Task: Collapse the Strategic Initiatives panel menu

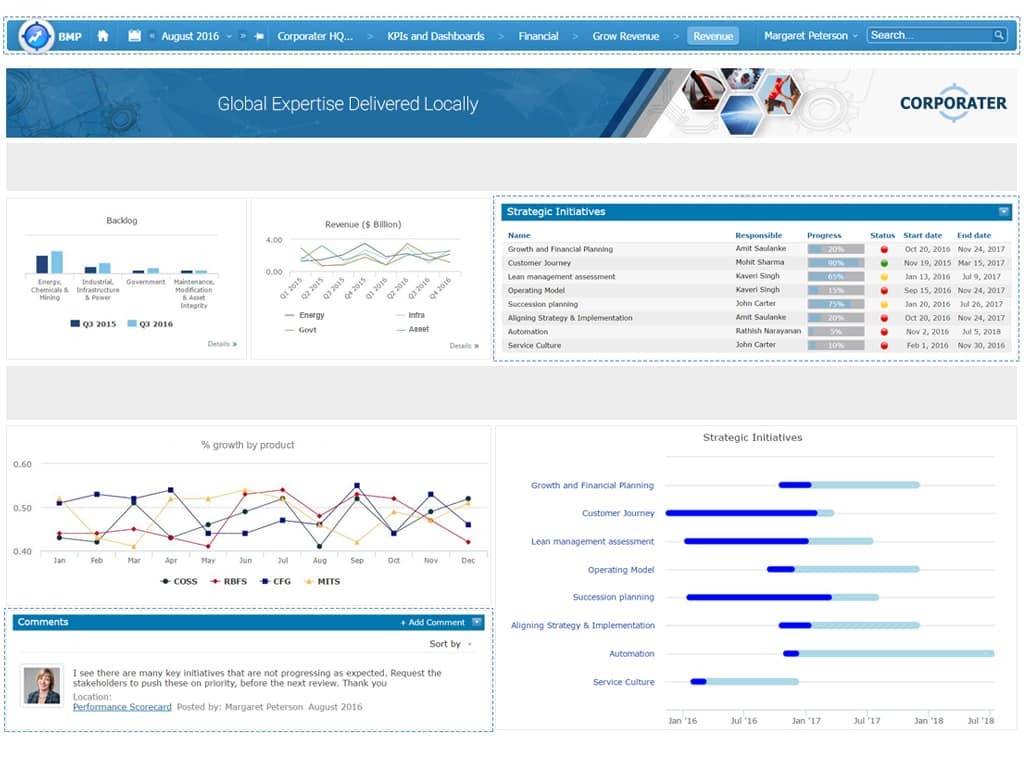Action: 1003,212
